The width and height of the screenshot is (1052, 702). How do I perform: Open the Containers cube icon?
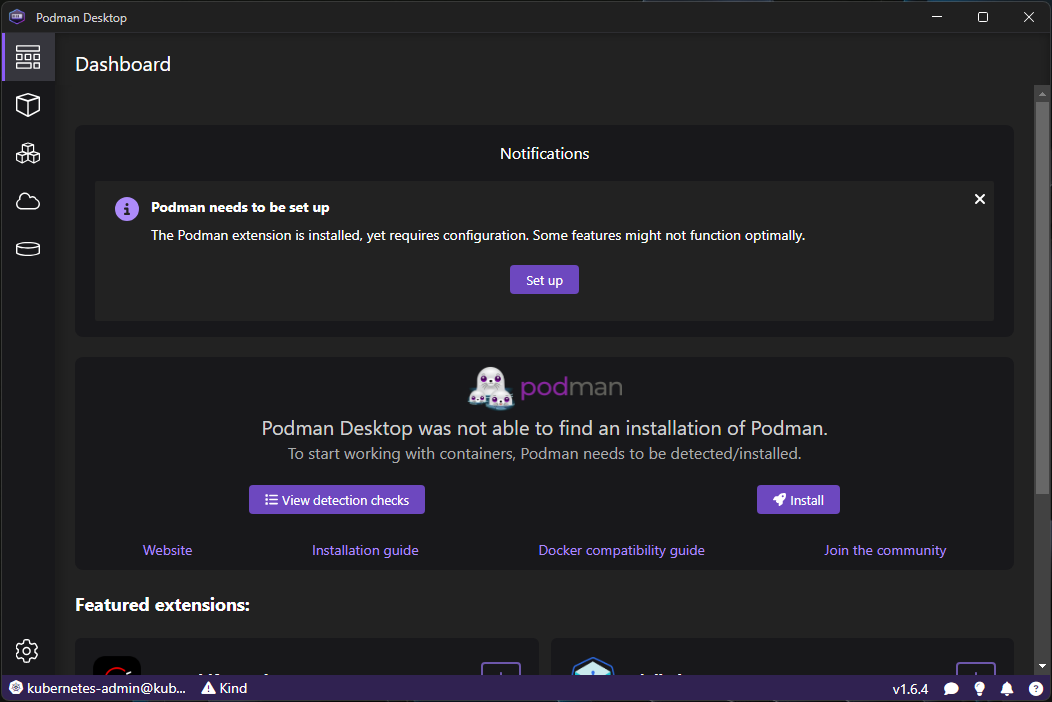[x=28, y=105]
